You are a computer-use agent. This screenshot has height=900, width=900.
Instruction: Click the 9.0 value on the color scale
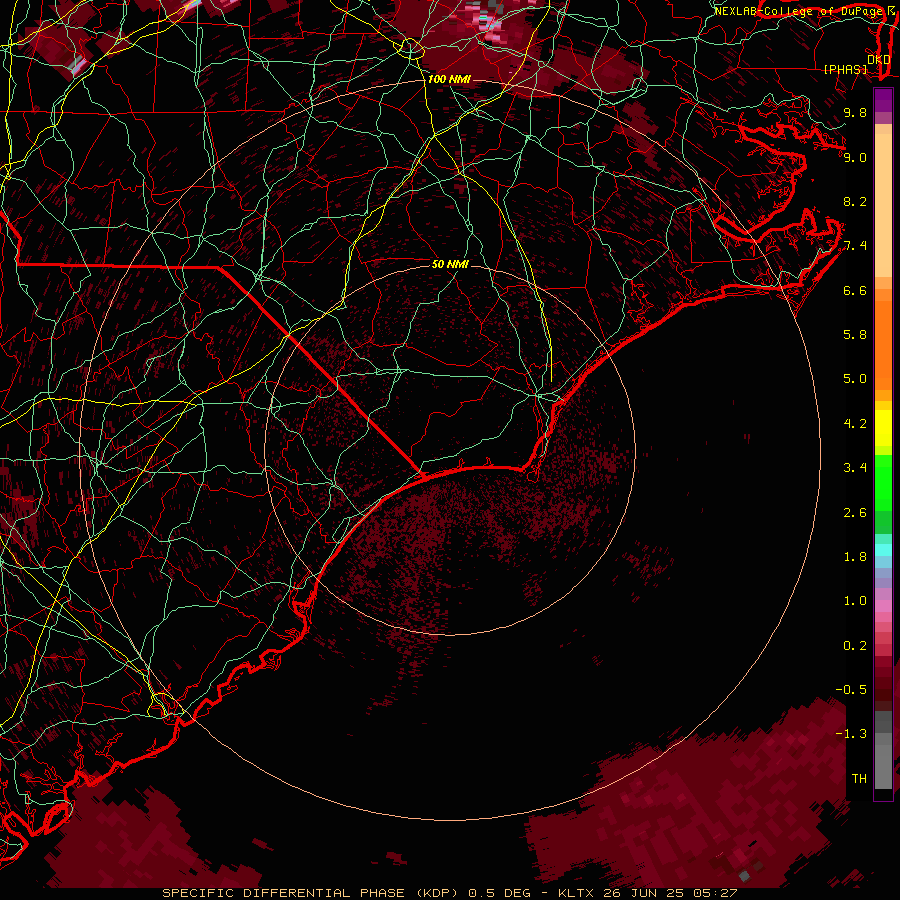click(x=855, y=157)
